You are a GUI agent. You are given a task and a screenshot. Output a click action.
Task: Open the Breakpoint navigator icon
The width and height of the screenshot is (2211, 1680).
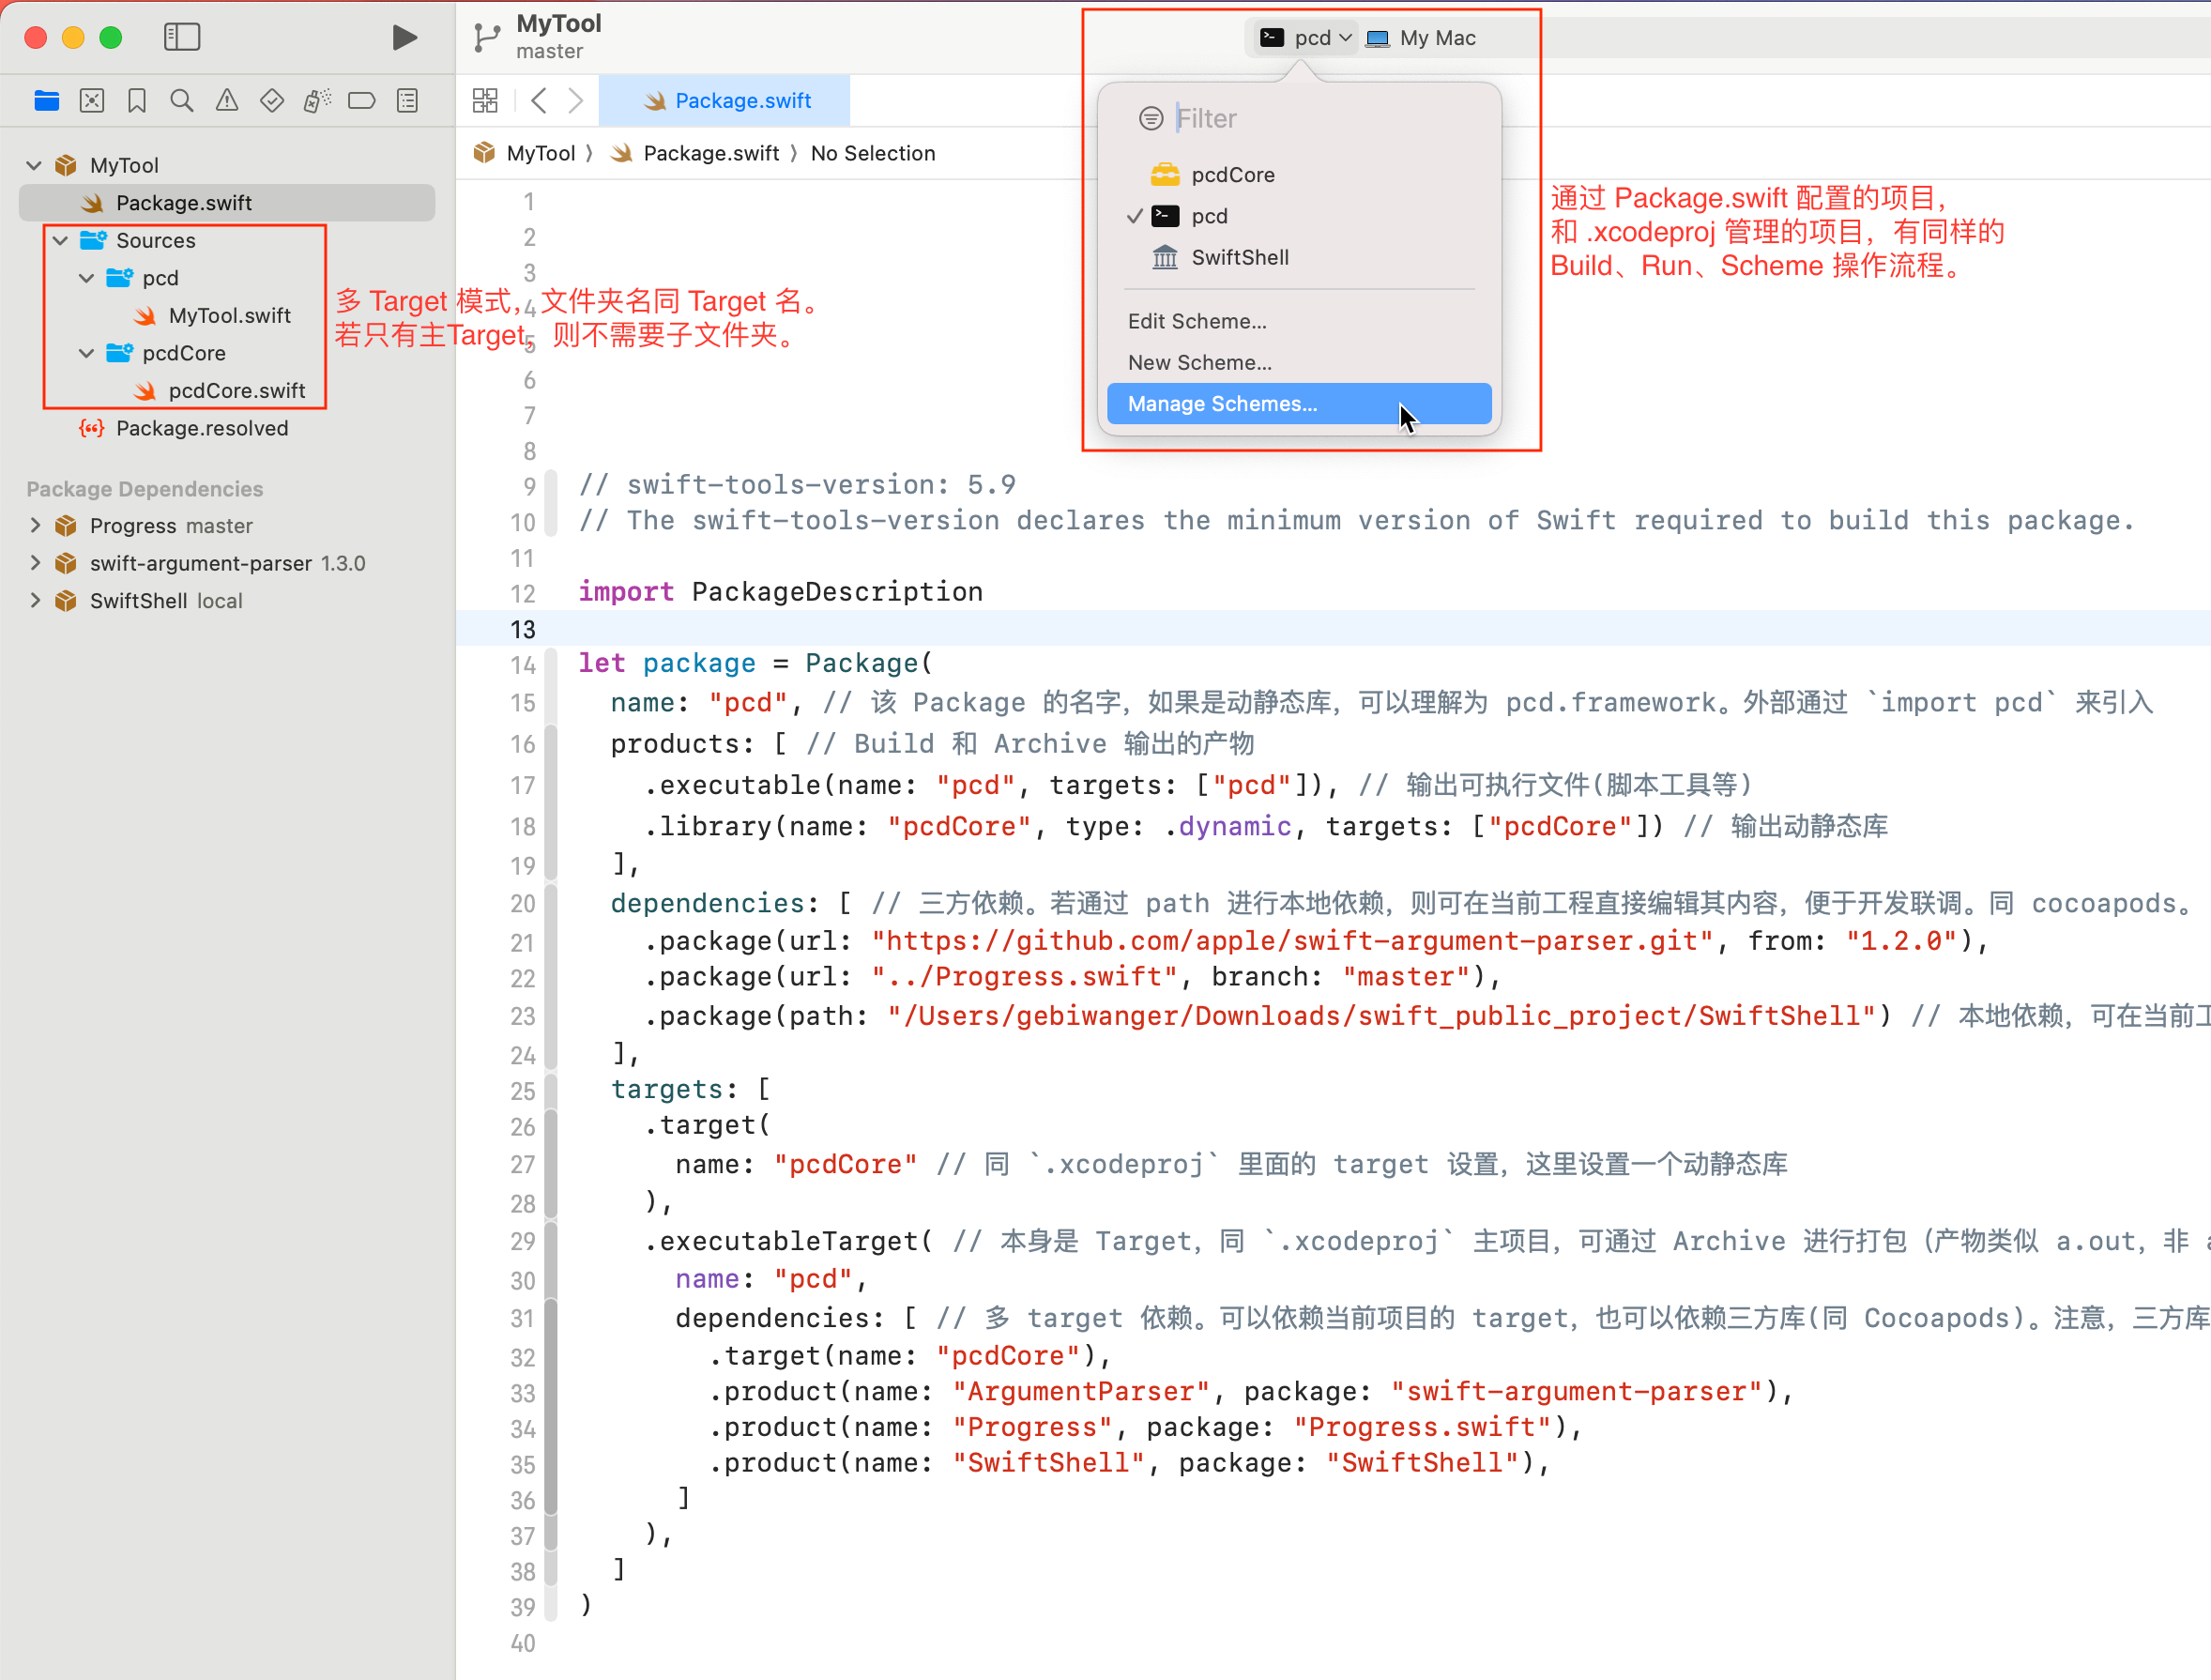pos(362,101)
